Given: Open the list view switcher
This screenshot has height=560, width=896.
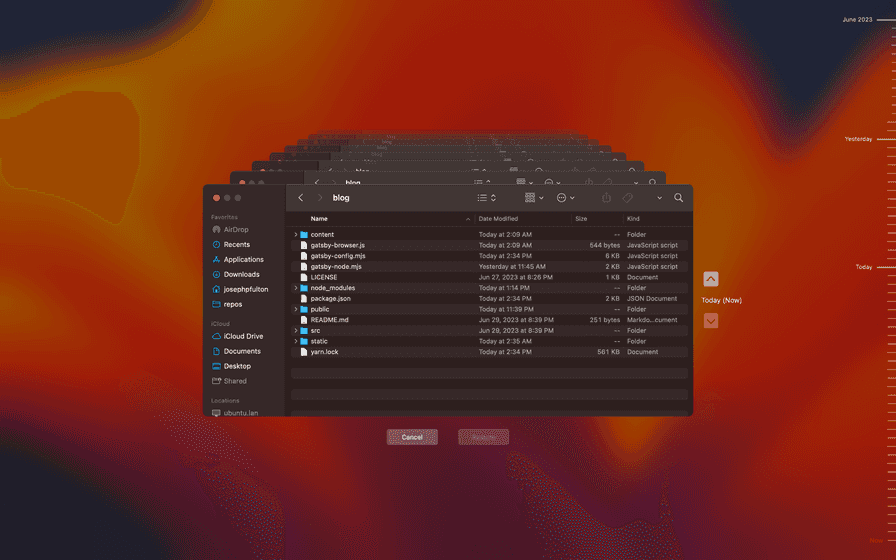Looking at the screenshot, I should (487, 198).
